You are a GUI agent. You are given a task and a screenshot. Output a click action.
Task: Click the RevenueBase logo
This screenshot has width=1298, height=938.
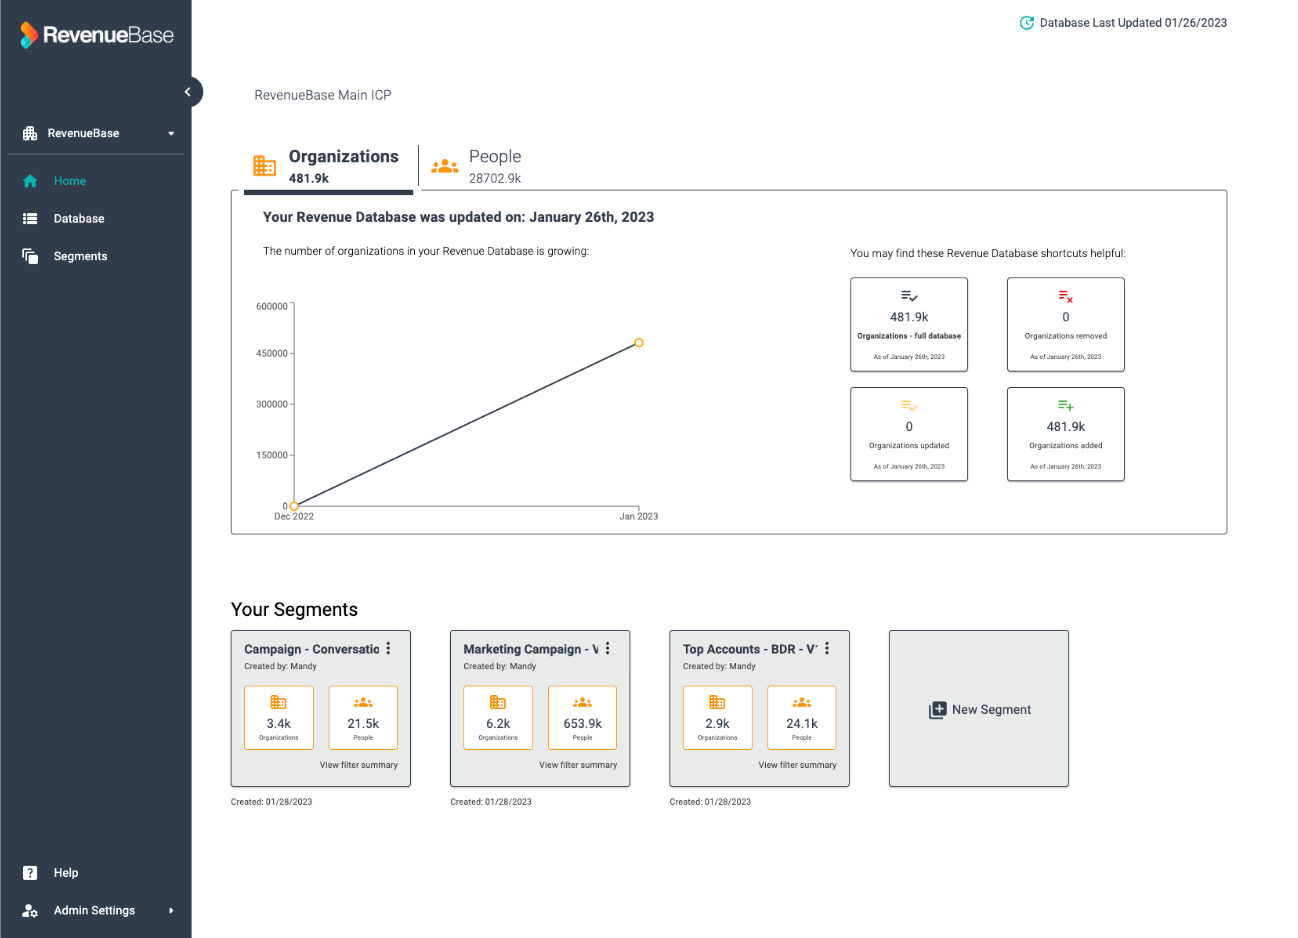pos(97,35)
